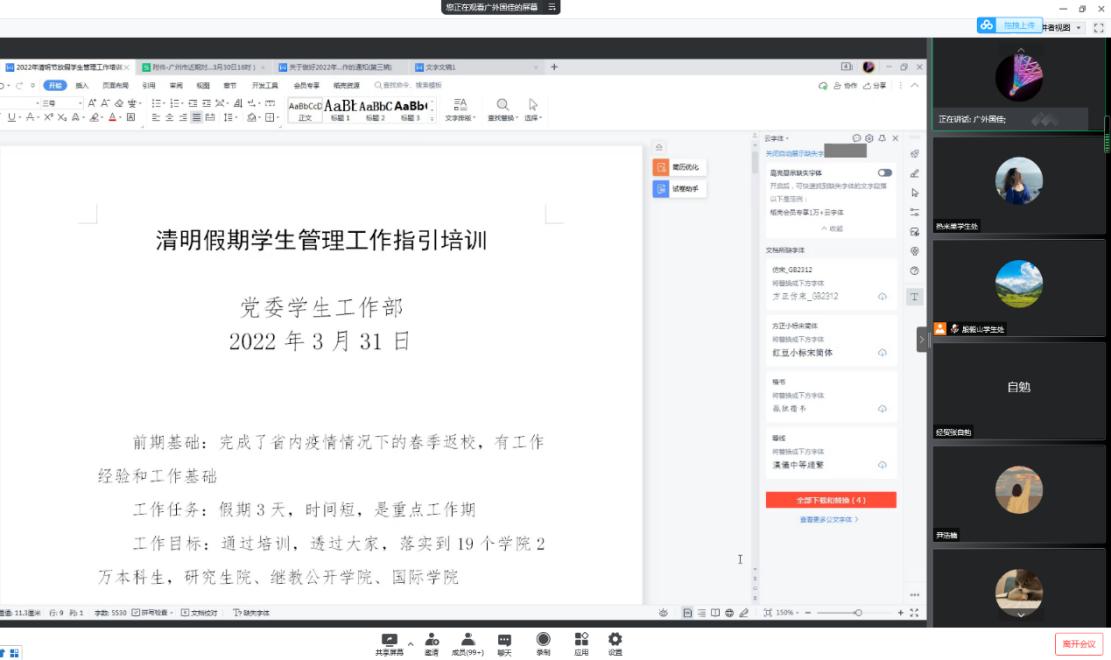
Task: Toggle the 高亮显示缺失字体 switch
Action: pos(884,173)
